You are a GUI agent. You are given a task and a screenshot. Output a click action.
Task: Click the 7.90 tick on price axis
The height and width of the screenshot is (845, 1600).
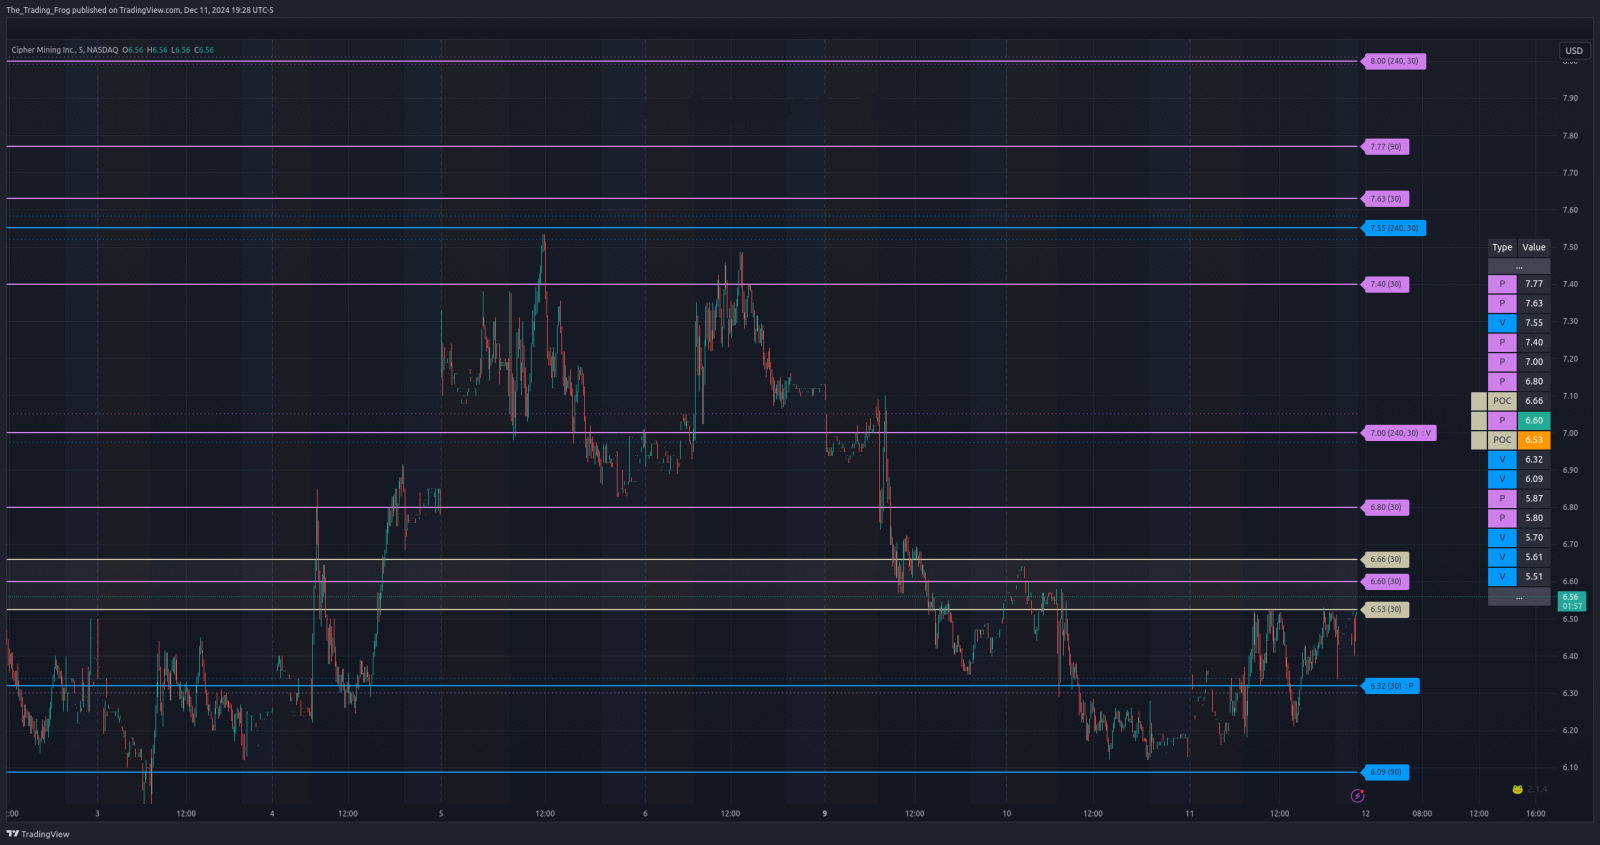(x=1570, y=98)
